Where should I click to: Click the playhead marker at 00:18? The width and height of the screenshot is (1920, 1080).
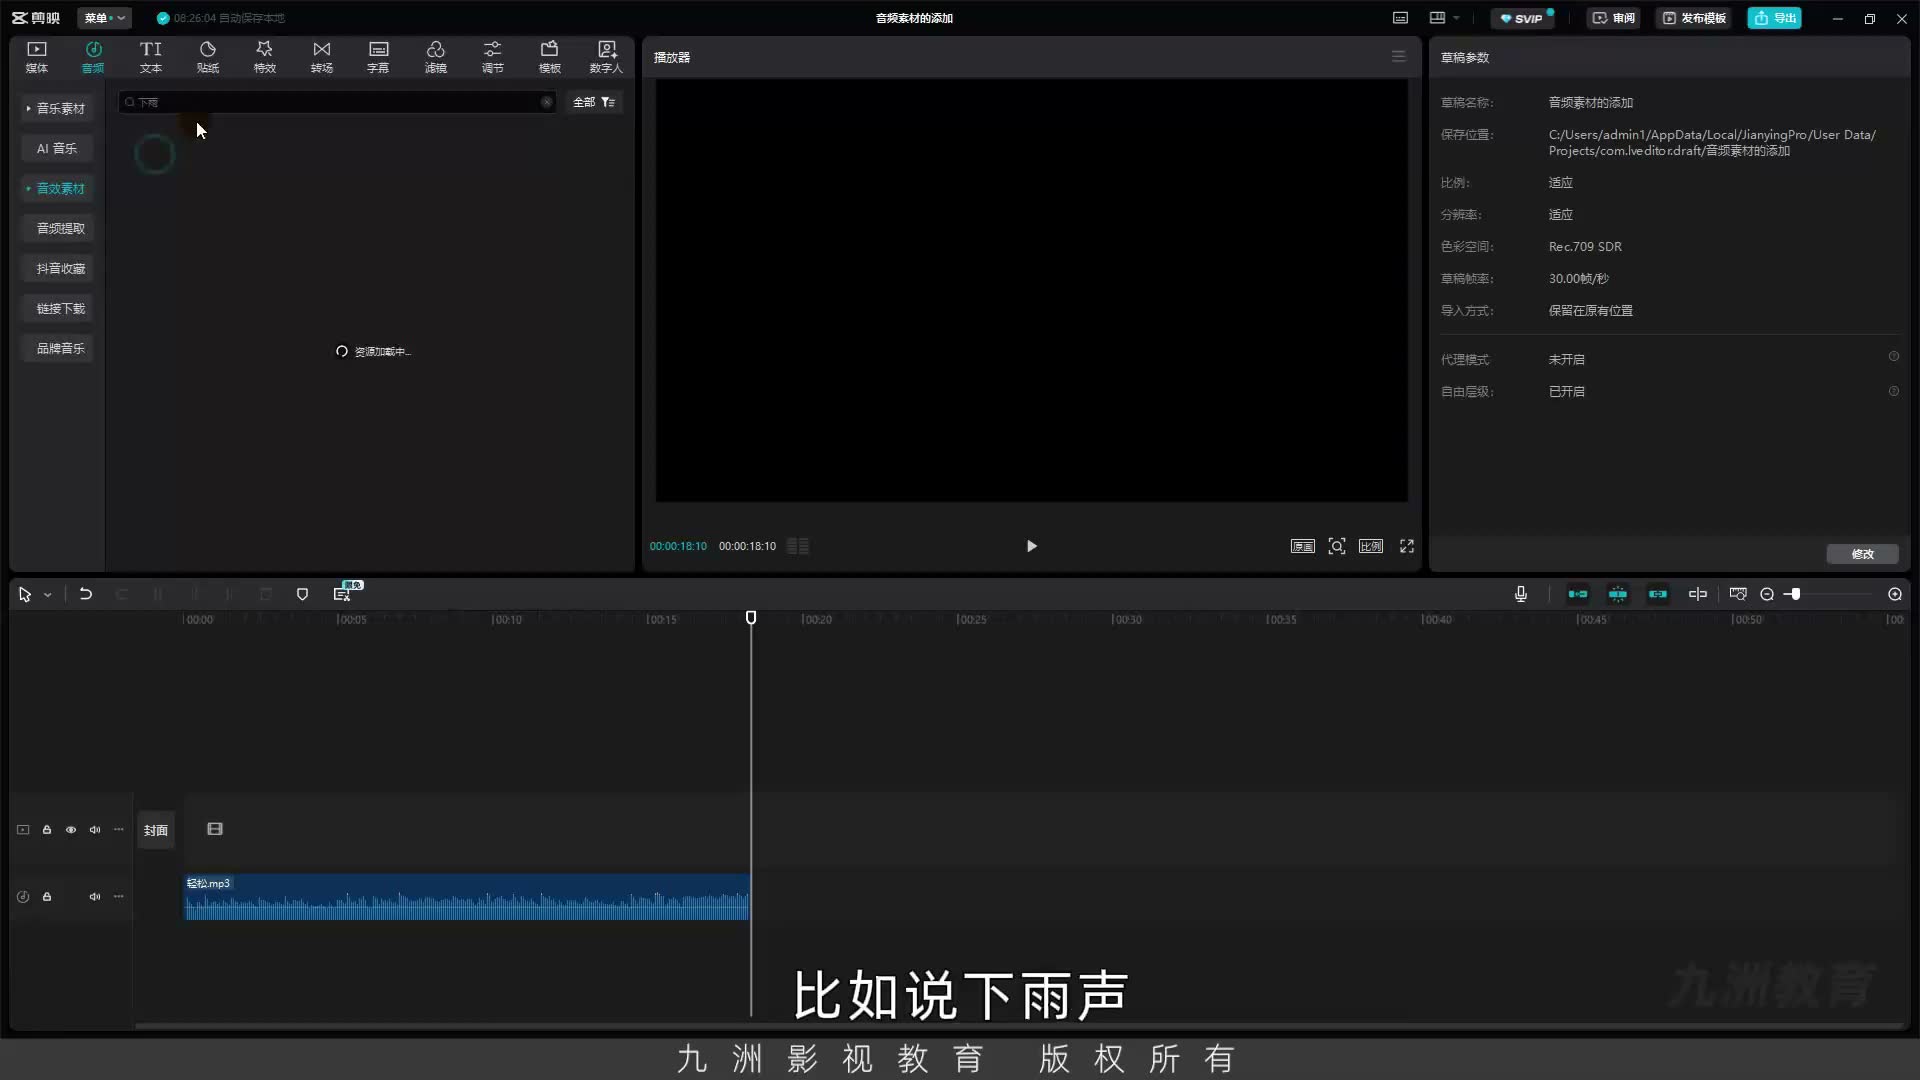751,618
